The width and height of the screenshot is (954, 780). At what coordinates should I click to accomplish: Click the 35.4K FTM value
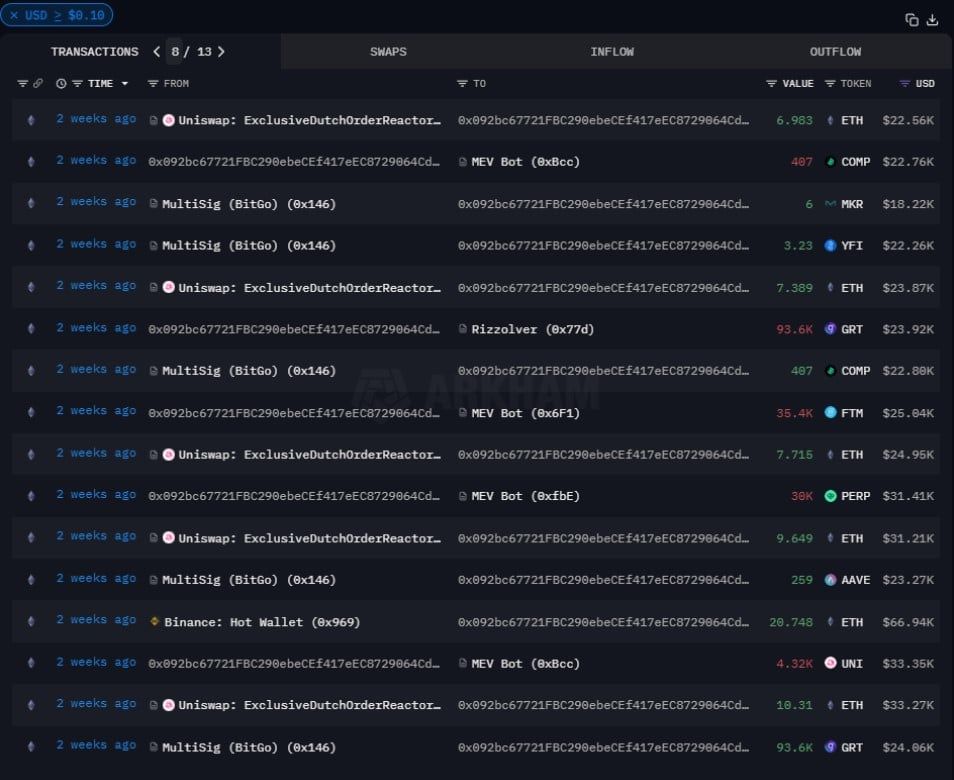pyautogui.click(x=795, y=413)
